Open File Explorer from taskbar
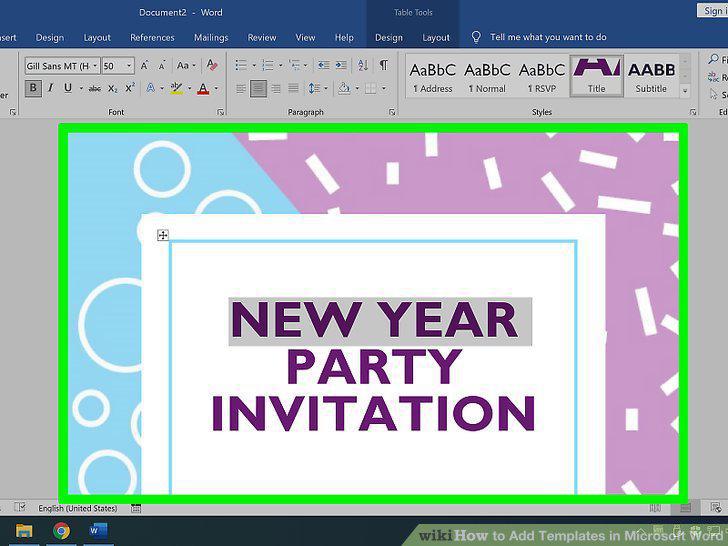 pos(24,531)
